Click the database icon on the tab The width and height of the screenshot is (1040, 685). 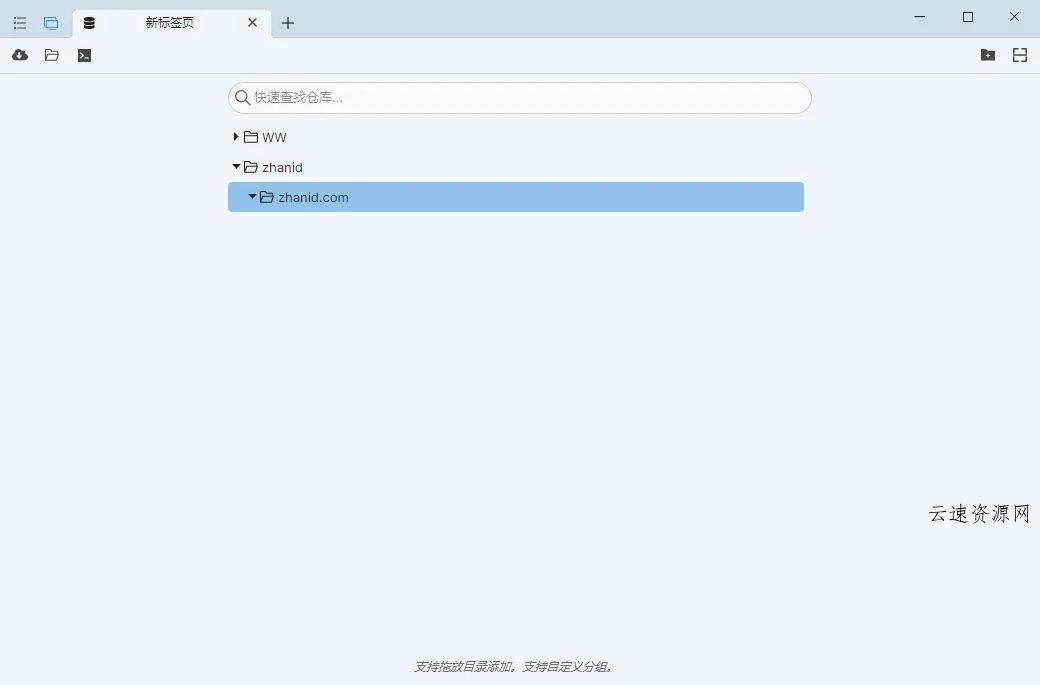pos(89,22)
